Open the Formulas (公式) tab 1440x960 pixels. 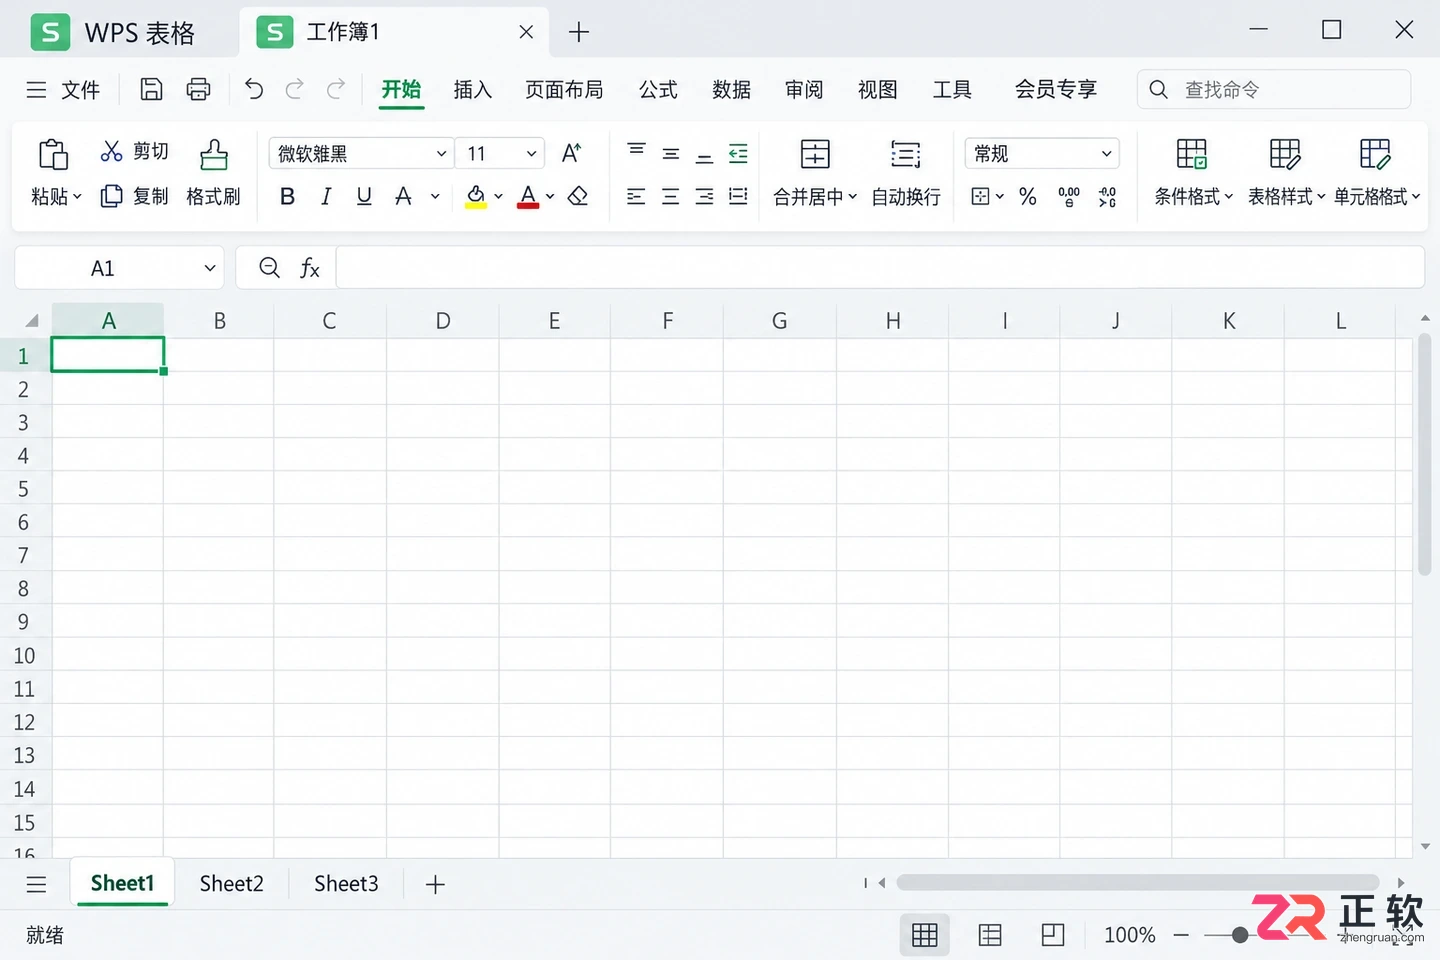658,90
